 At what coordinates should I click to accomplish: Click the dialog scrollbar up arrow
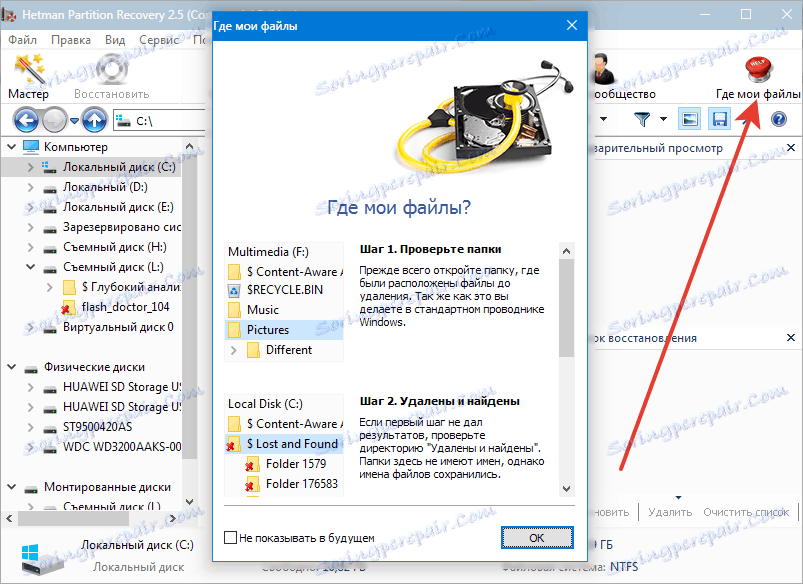[566, 251]
